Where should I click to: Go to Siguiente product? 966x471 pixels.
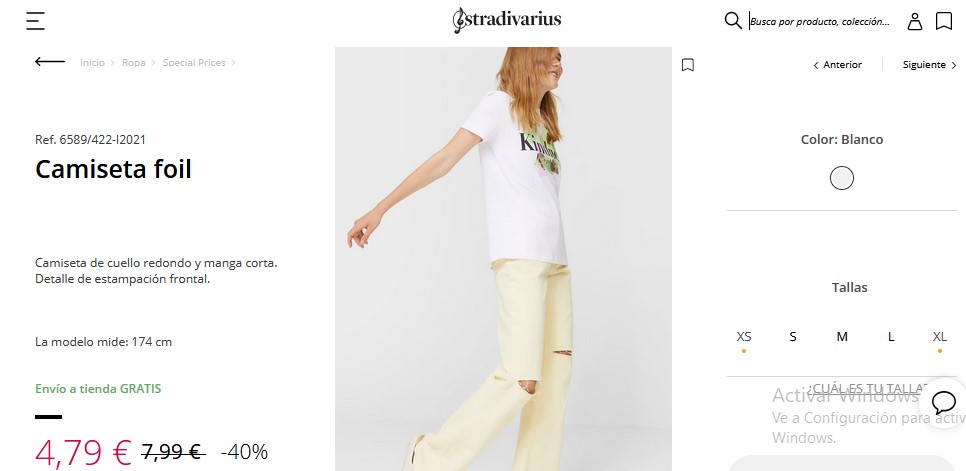pyautogui.click(x=930, y=65)
